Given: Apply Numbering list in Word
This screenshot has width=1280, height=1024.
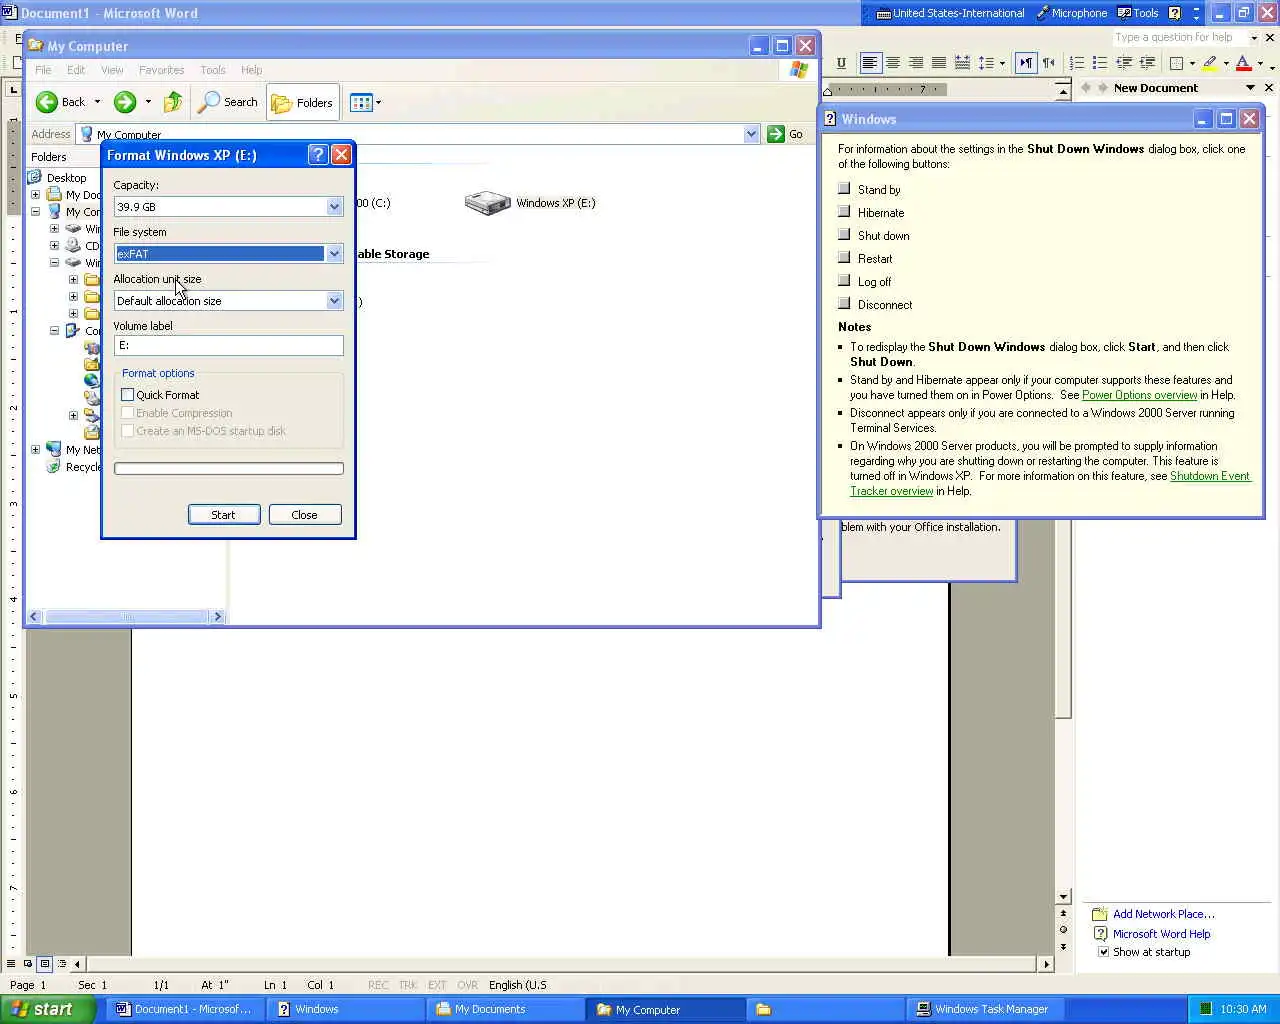Looking at the screenshot, I should pos(1077,63).
